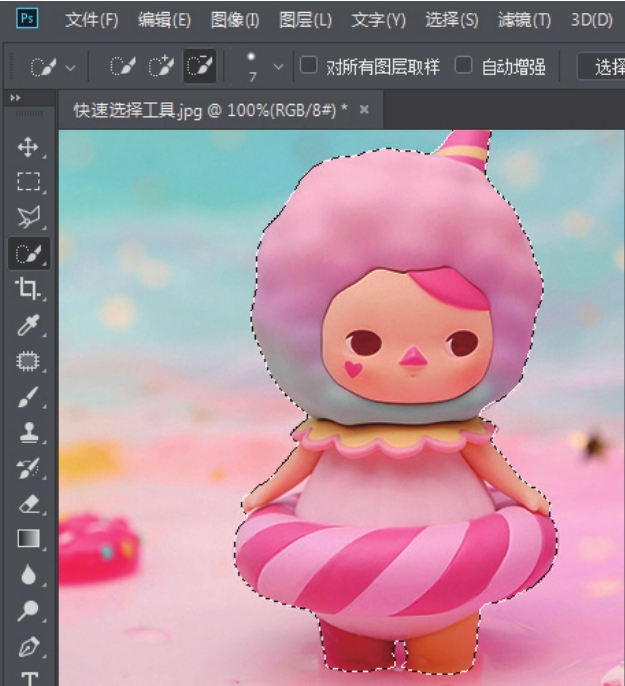Viewport: 625px width, 686px height.
Task: Select the Clone Stamp tool
Action: click(28, 432)
